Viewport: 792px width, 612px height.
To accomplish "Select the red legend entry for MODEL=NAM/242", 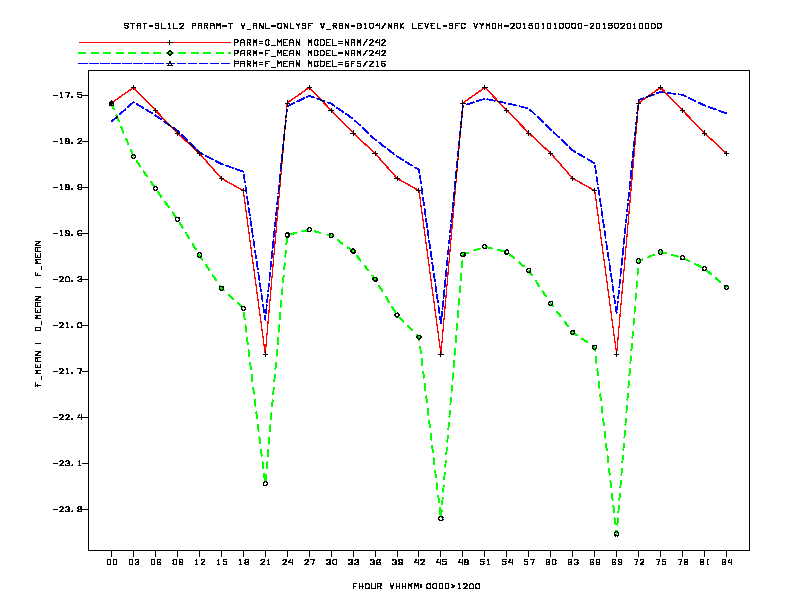I will point(233,42).
